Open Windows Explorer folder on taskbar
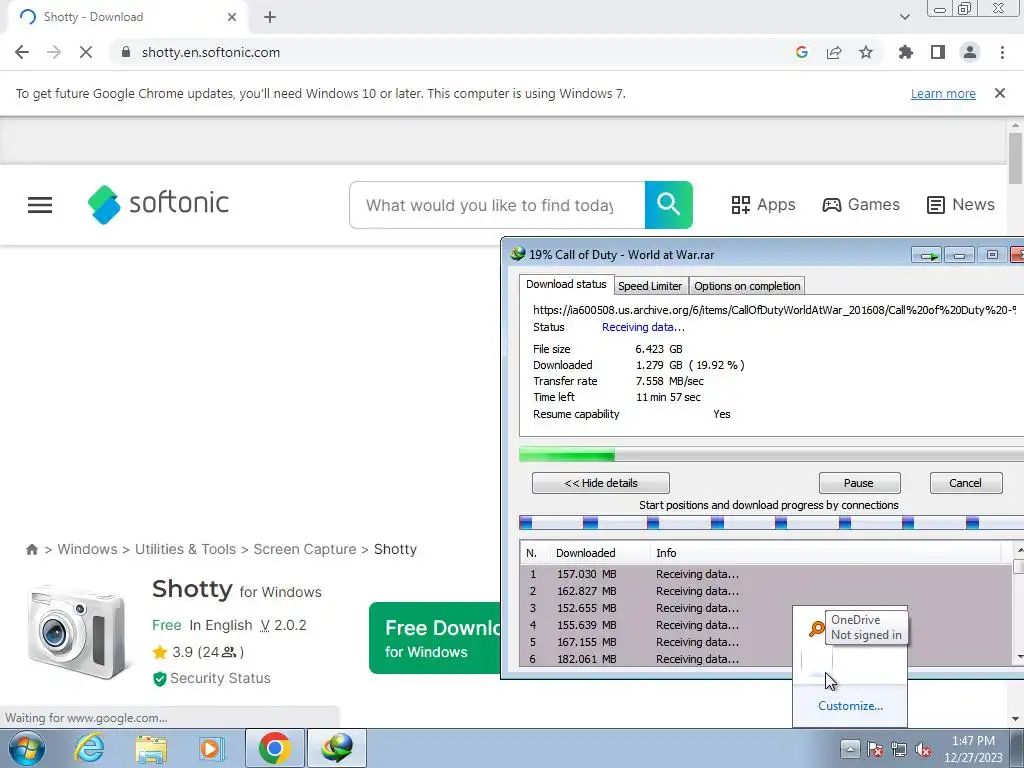Image resolution: width=1024 pixels, height=768 pixels. coord(151,749)
